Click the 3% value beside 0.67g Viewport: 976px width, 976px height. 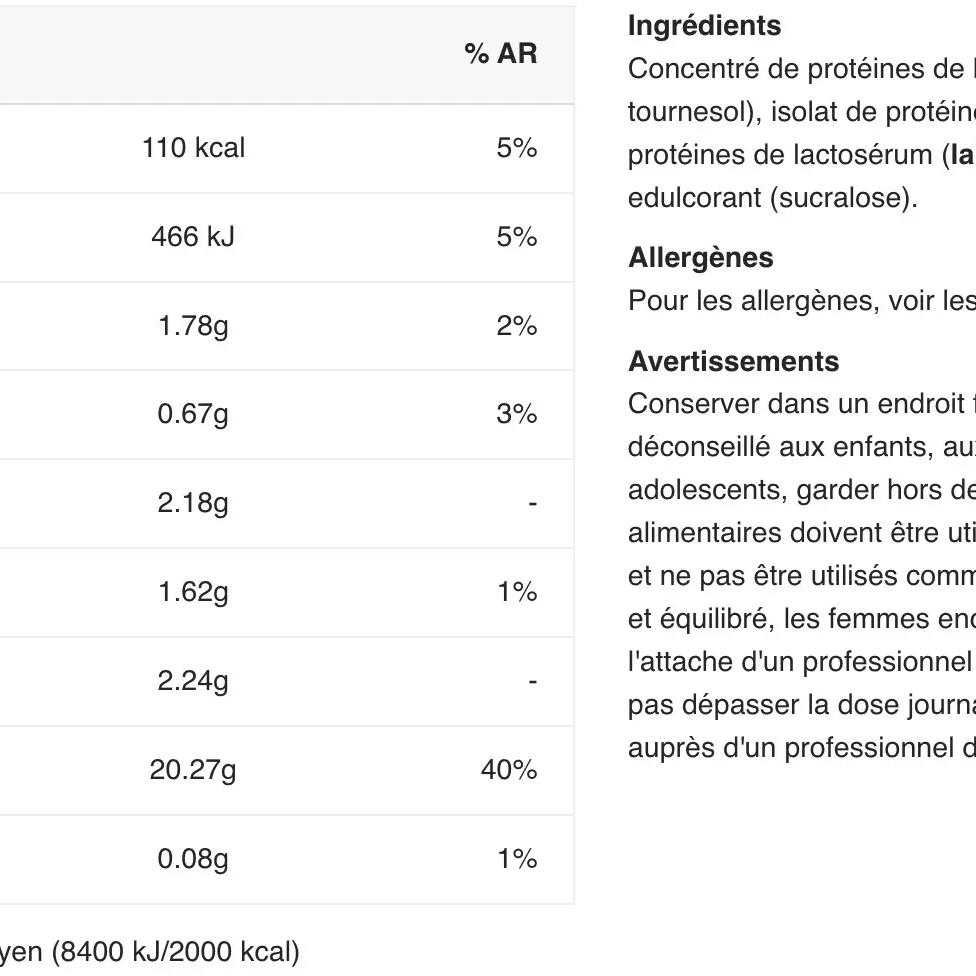[516, 414]
